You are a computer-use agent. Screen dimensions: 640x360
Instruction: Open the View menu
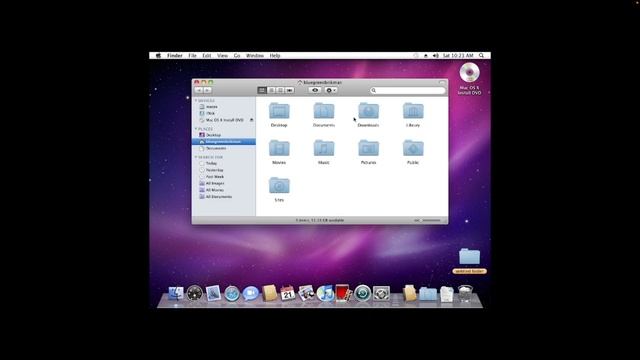click(222, 56)
